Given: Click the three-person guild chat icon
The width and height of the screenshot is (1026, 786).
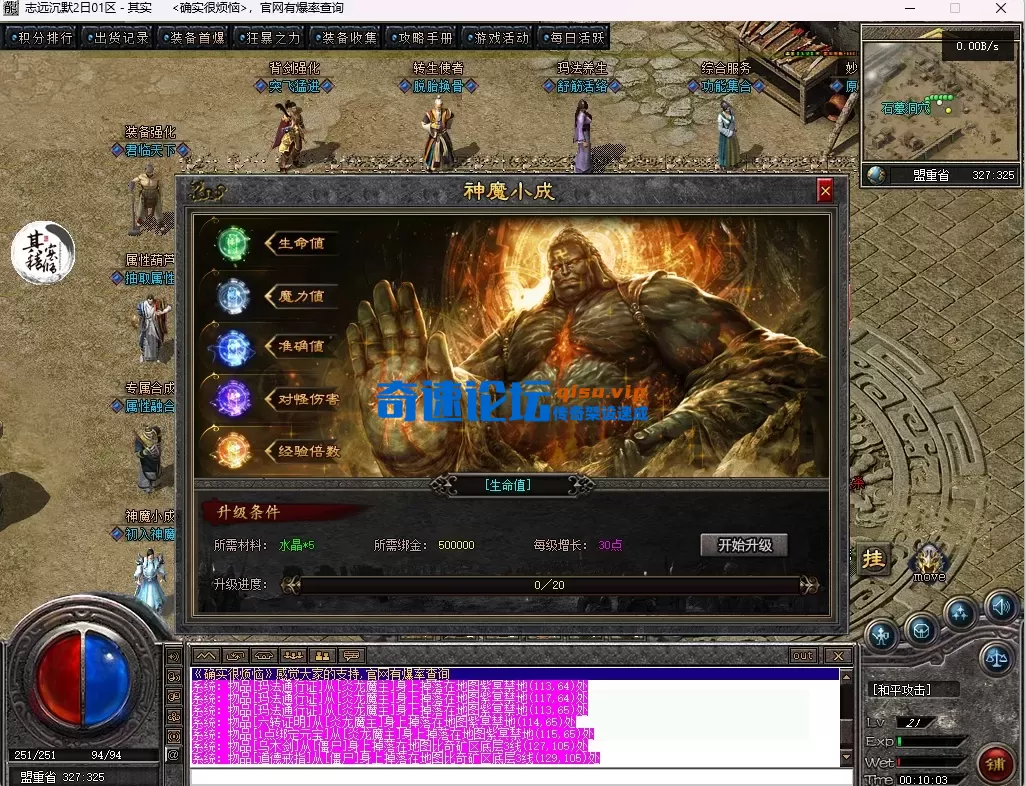Looking at the screenshot, I should click(294, 656).
